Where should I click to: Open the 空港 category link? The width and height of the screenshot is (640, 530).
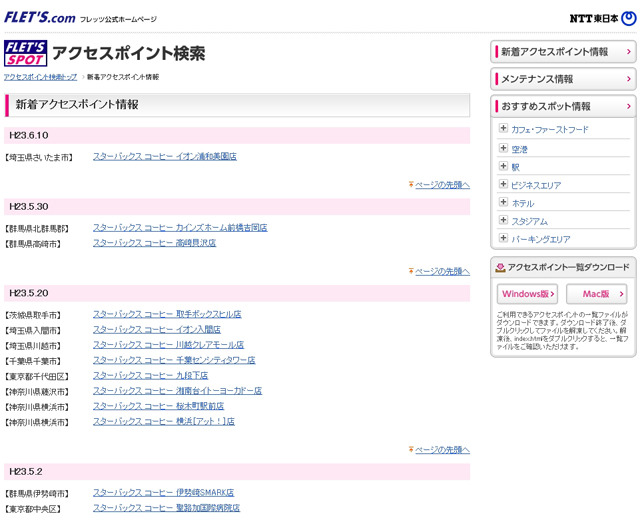click(519, 149)
